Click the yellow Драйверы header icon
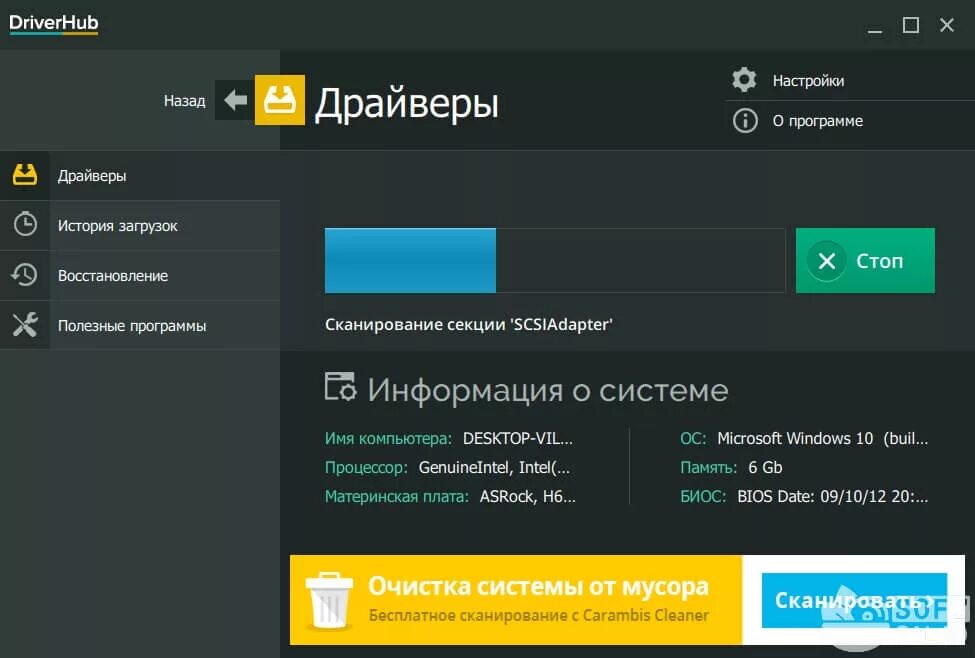 click(280, 100)
